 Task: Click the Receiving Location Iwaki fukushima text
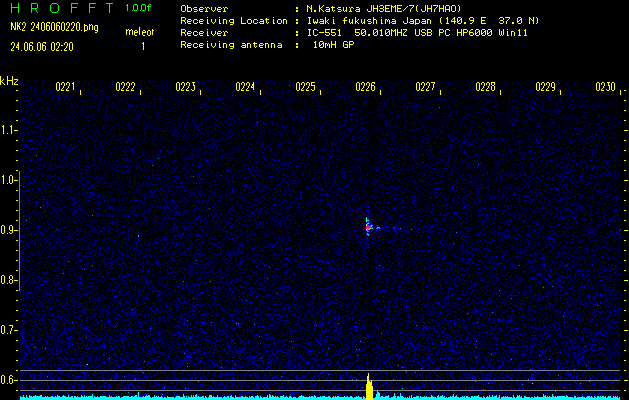360,21
